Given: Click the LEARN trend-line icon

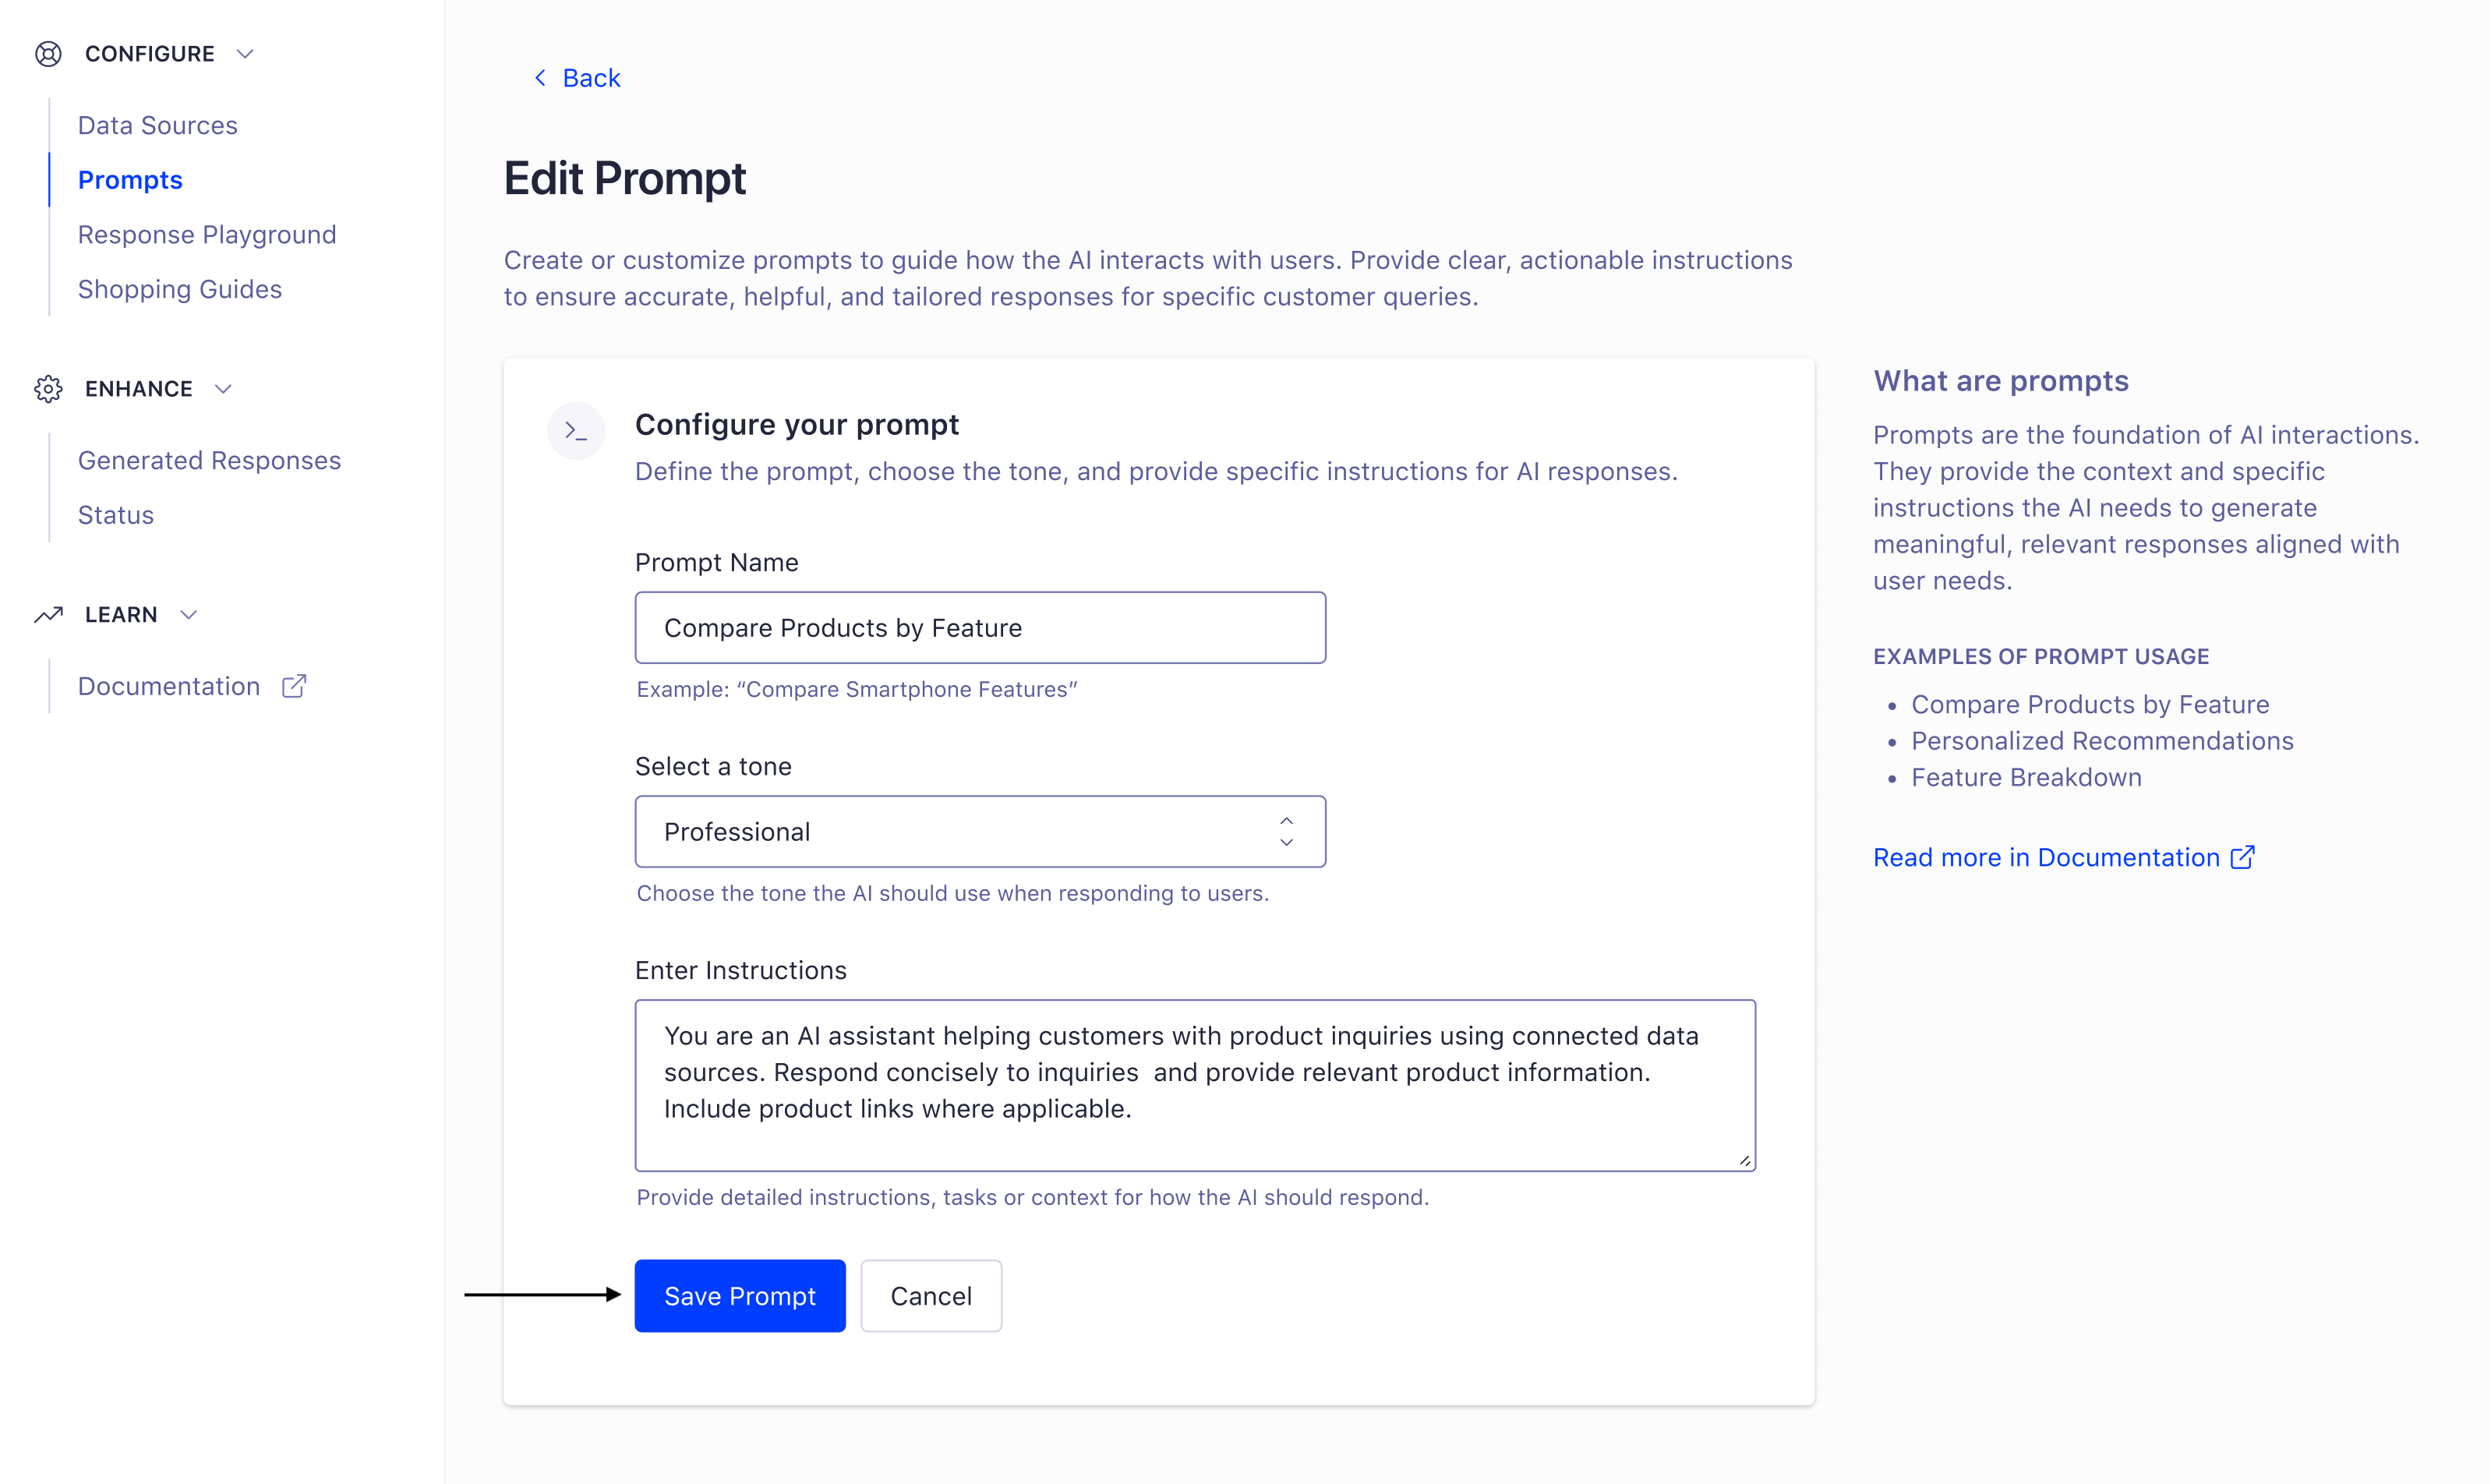Looking at the screenshot, I should point(48,614).
